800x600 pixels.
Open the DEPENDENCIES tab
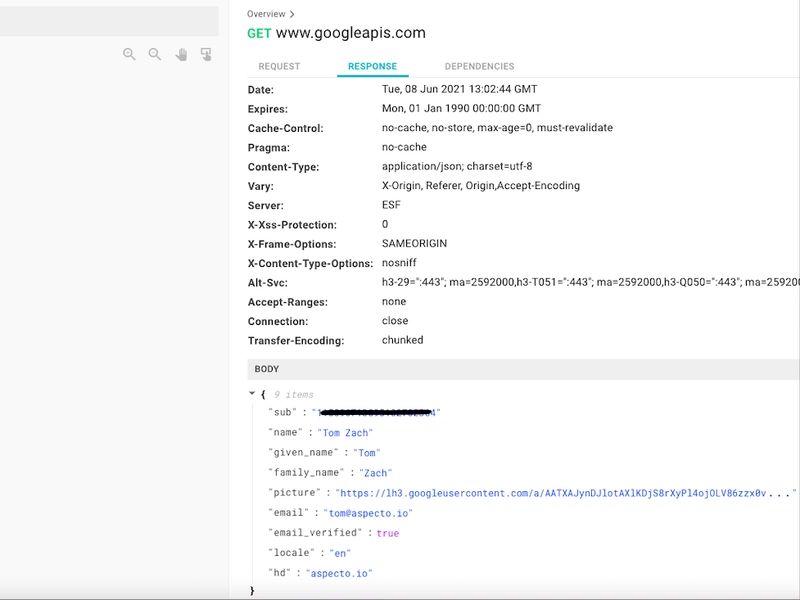480,66
